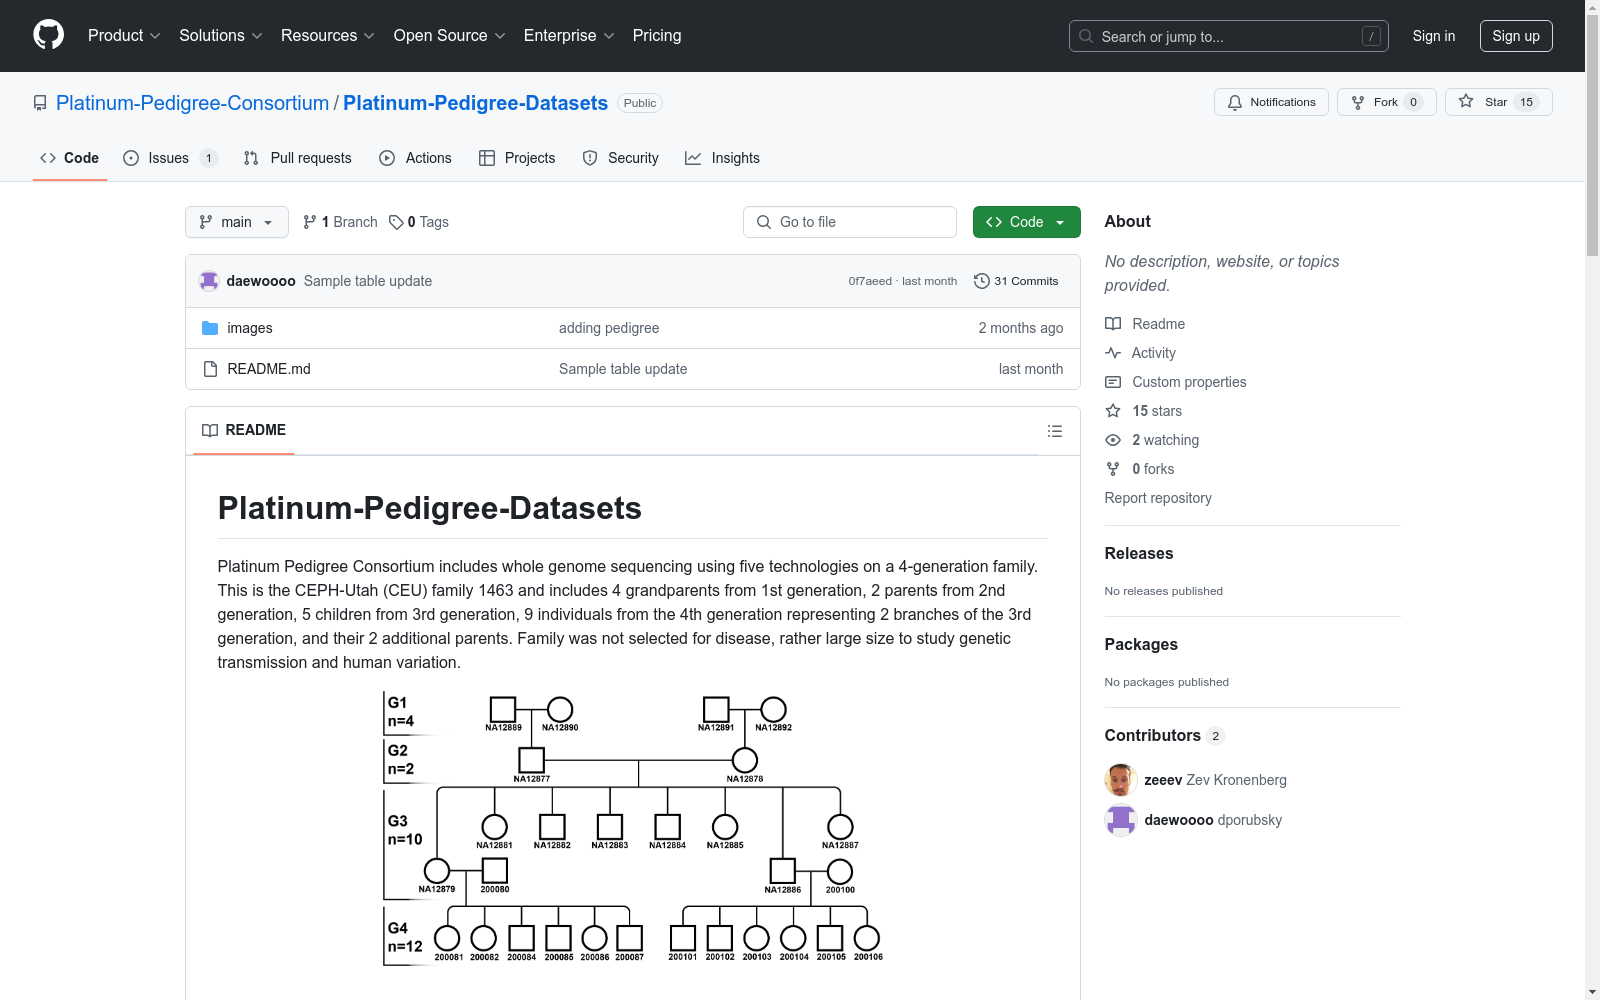This screenshot has height=1000, width=1600.
Task: Click the Readme book icon in About
Action: (x=1113, y=324)
